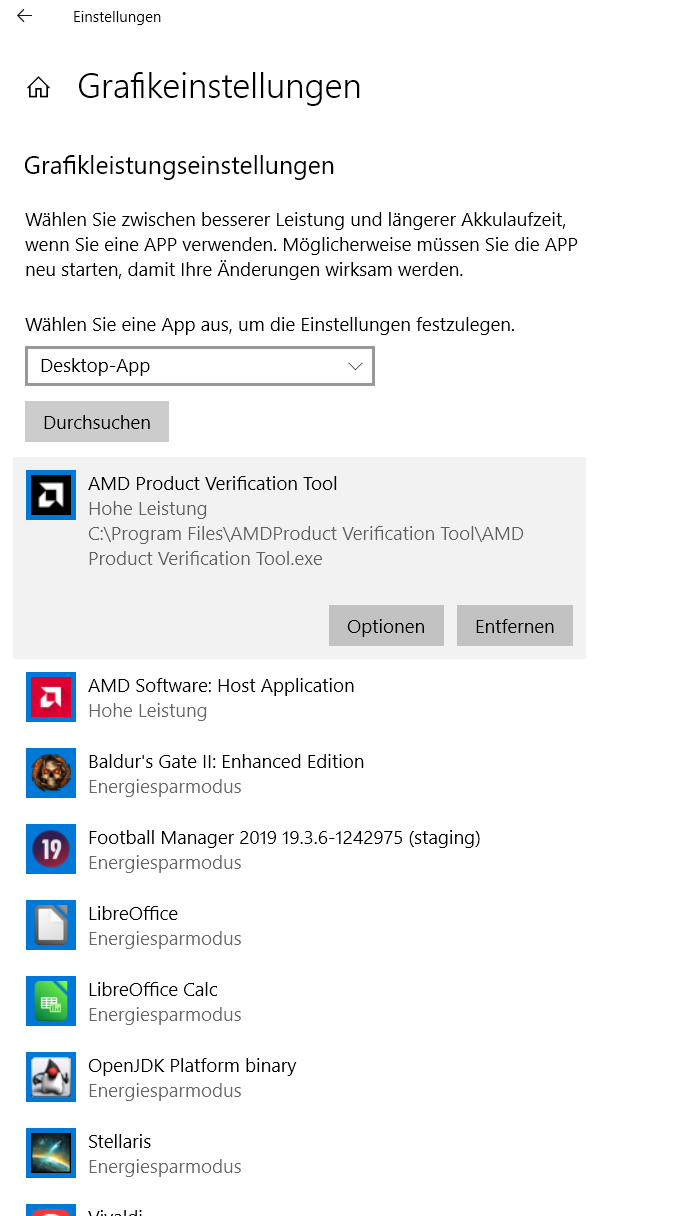
Task: Select the Football Manager 2019 entry
Action: (x=299, y=849)
